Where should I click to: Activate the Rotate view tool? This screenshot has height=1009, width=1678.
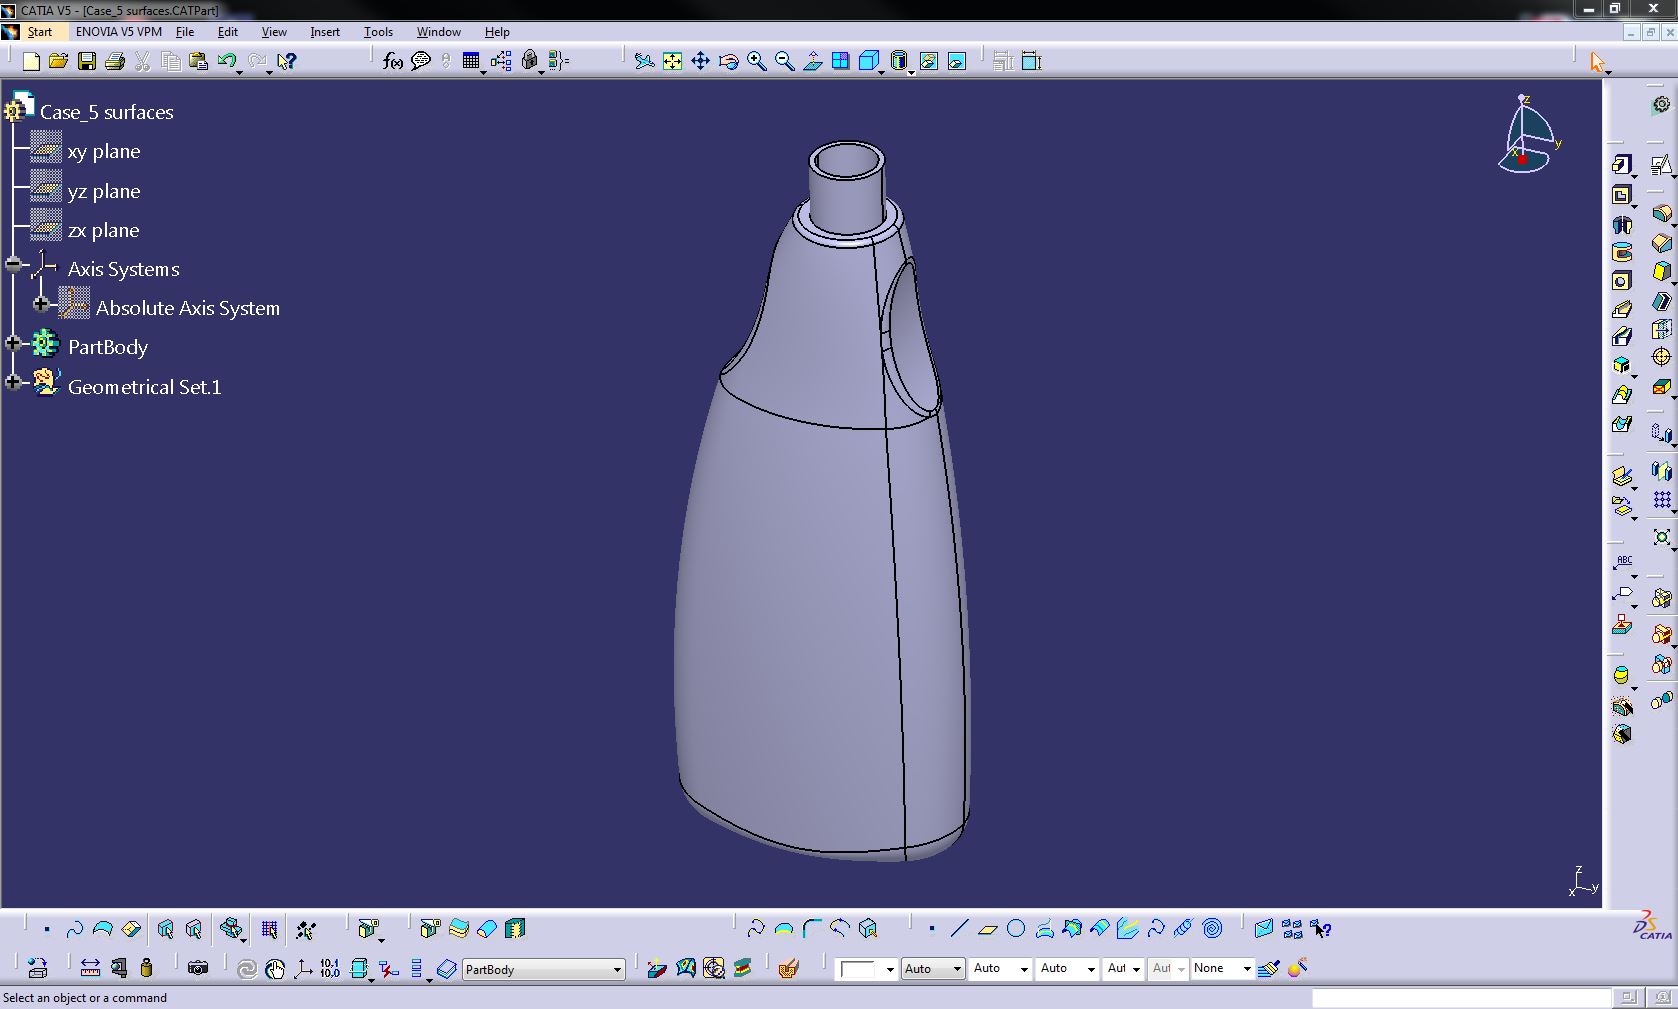[x=729, y=62]
